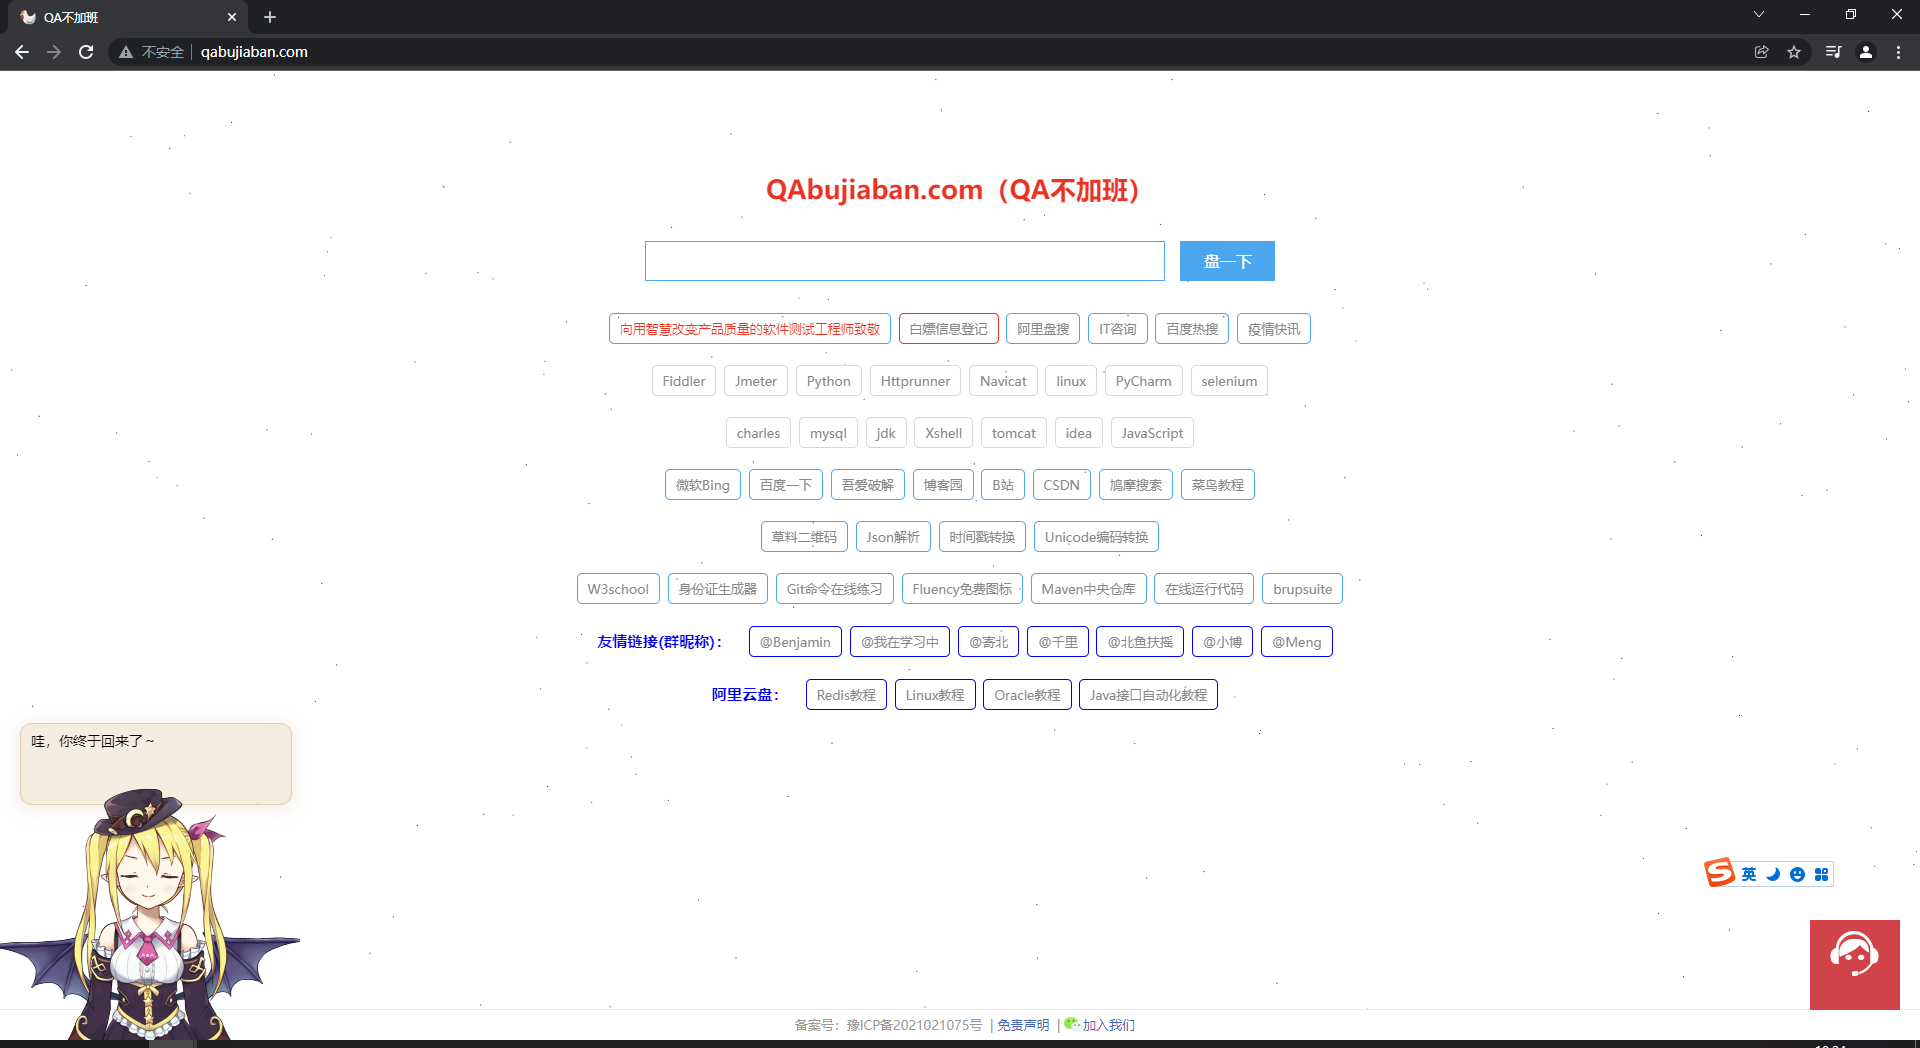The height and width of the screenshot is (1048, 1920).
Task: Open 向用智慧改变产品质量的软件测试工程师致敬 link
Action: point(750,329)
